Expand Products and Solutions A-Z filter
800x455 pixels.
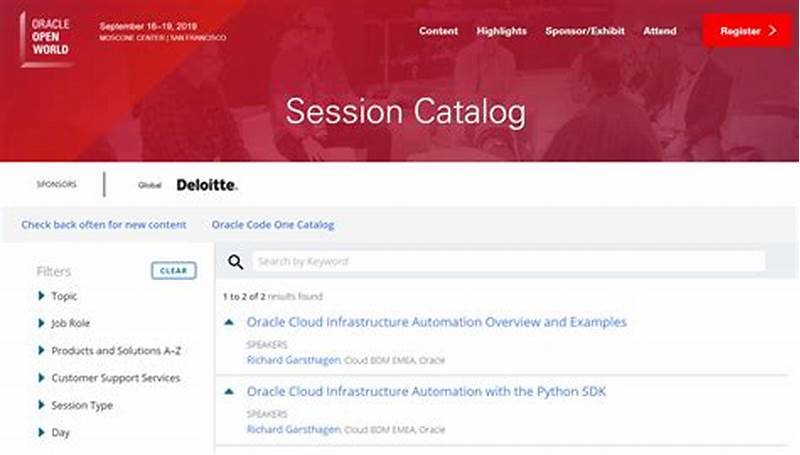[x=110, y=351]
